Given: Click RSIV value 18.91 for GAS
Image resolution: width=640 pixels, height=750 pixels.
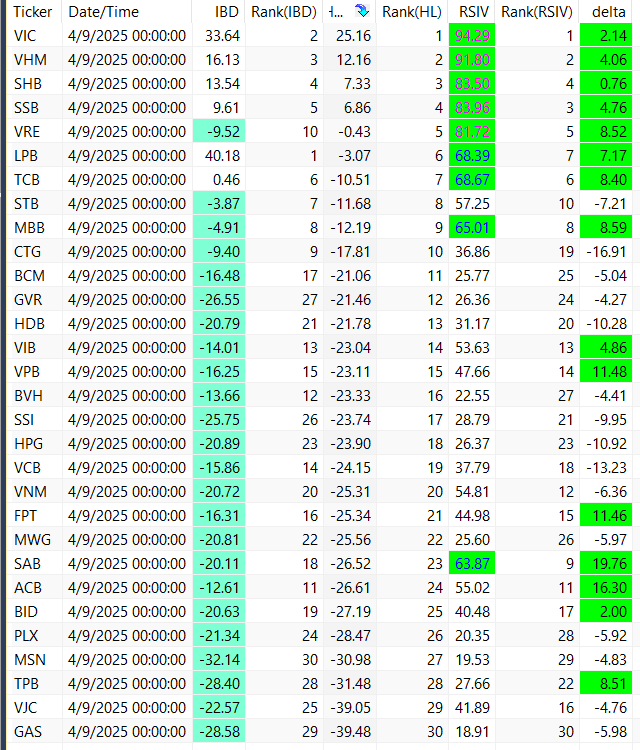Looking at the screenshot, I should (472, 732).
